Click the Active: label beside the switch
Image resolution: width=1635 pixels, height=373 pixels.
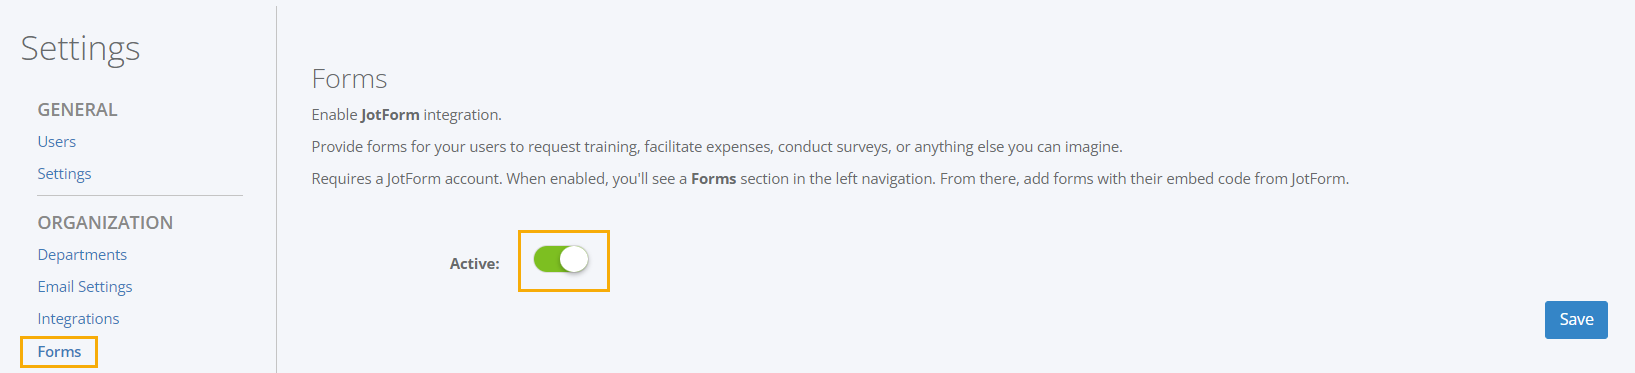pos(475,264)
